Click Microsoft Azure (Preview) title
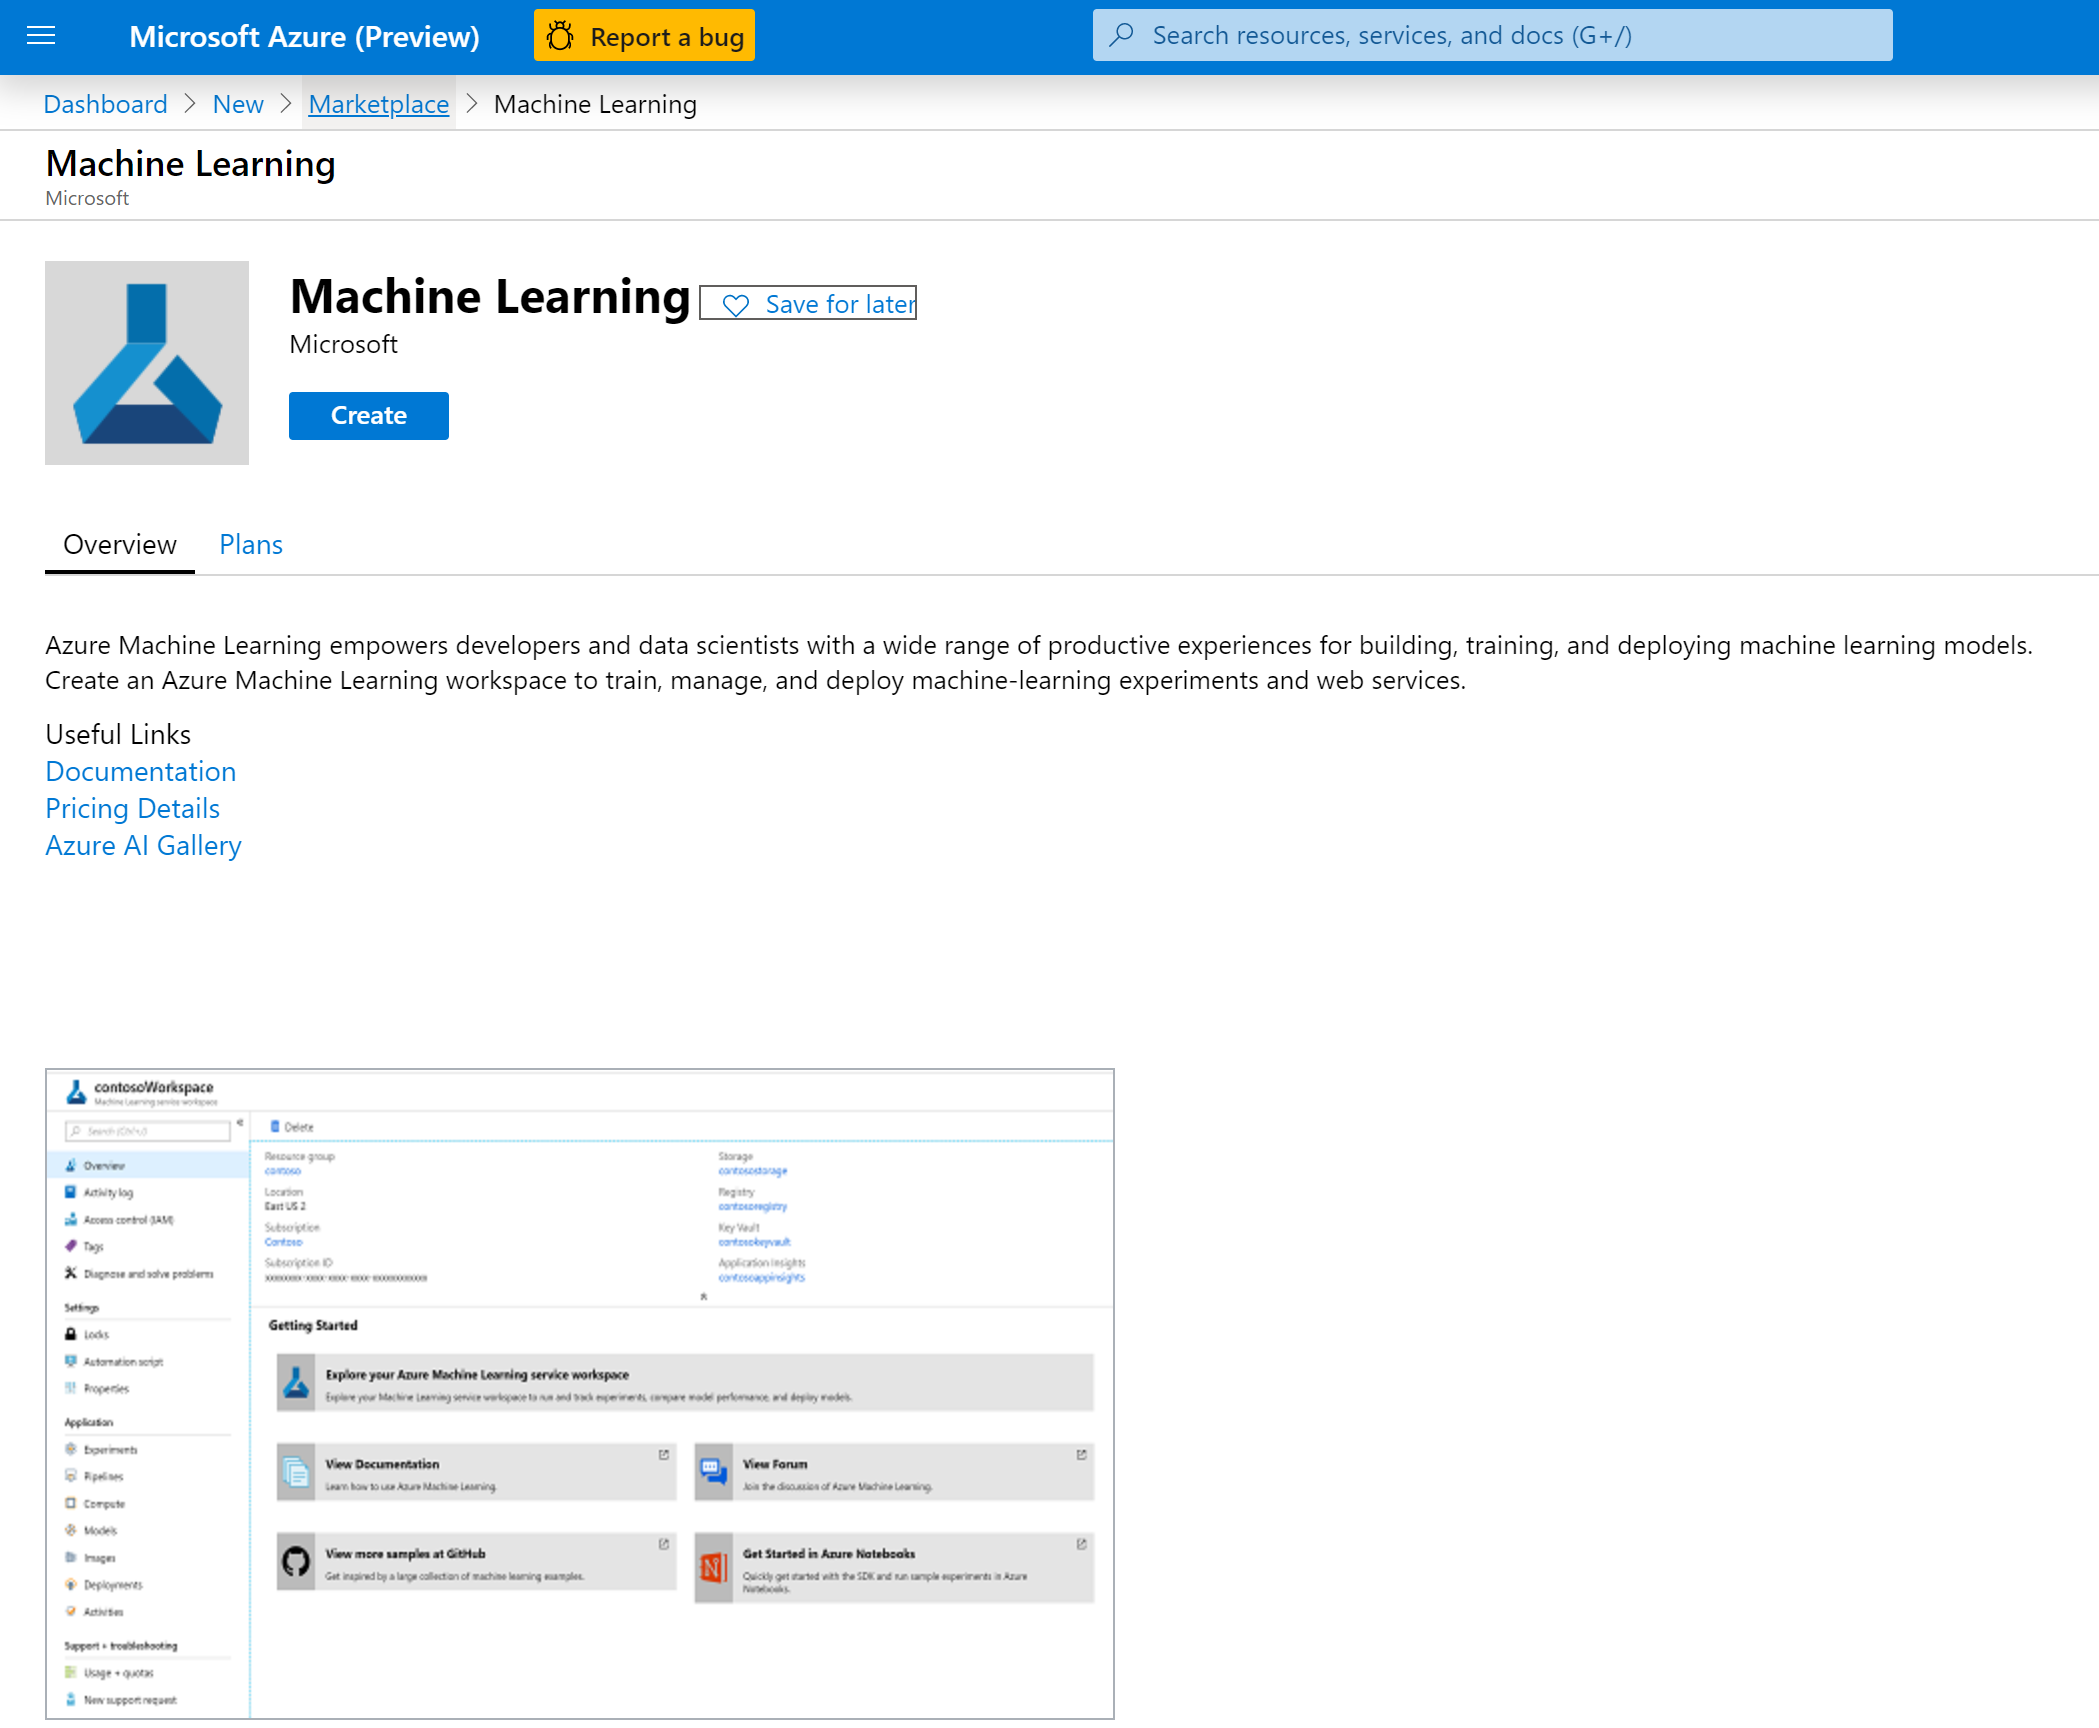The height and width of the screenshot is (1728, 2099). point(304,36)
